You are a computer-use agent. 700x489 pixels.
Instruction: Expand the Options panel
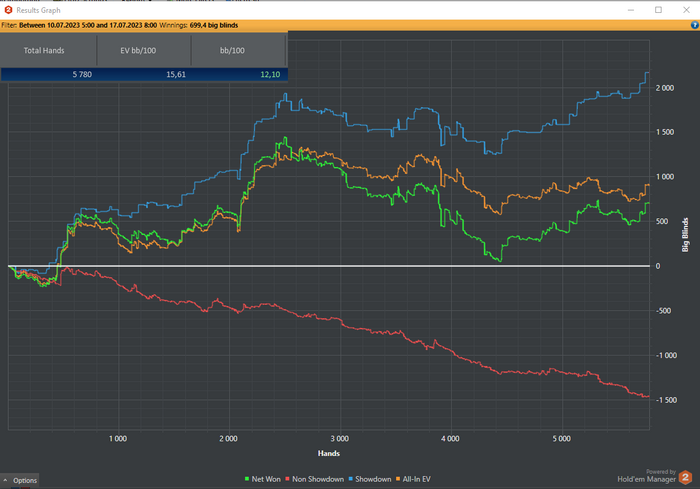[20, 480]
